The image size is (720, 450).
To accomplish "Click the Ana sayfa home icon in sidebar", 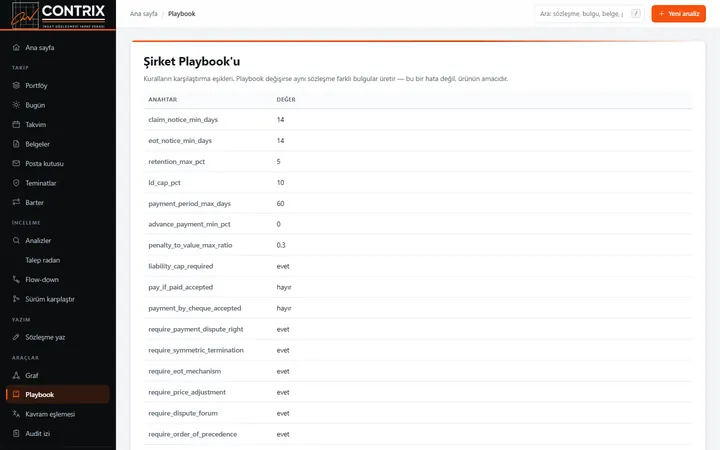I will click(16, 47).
